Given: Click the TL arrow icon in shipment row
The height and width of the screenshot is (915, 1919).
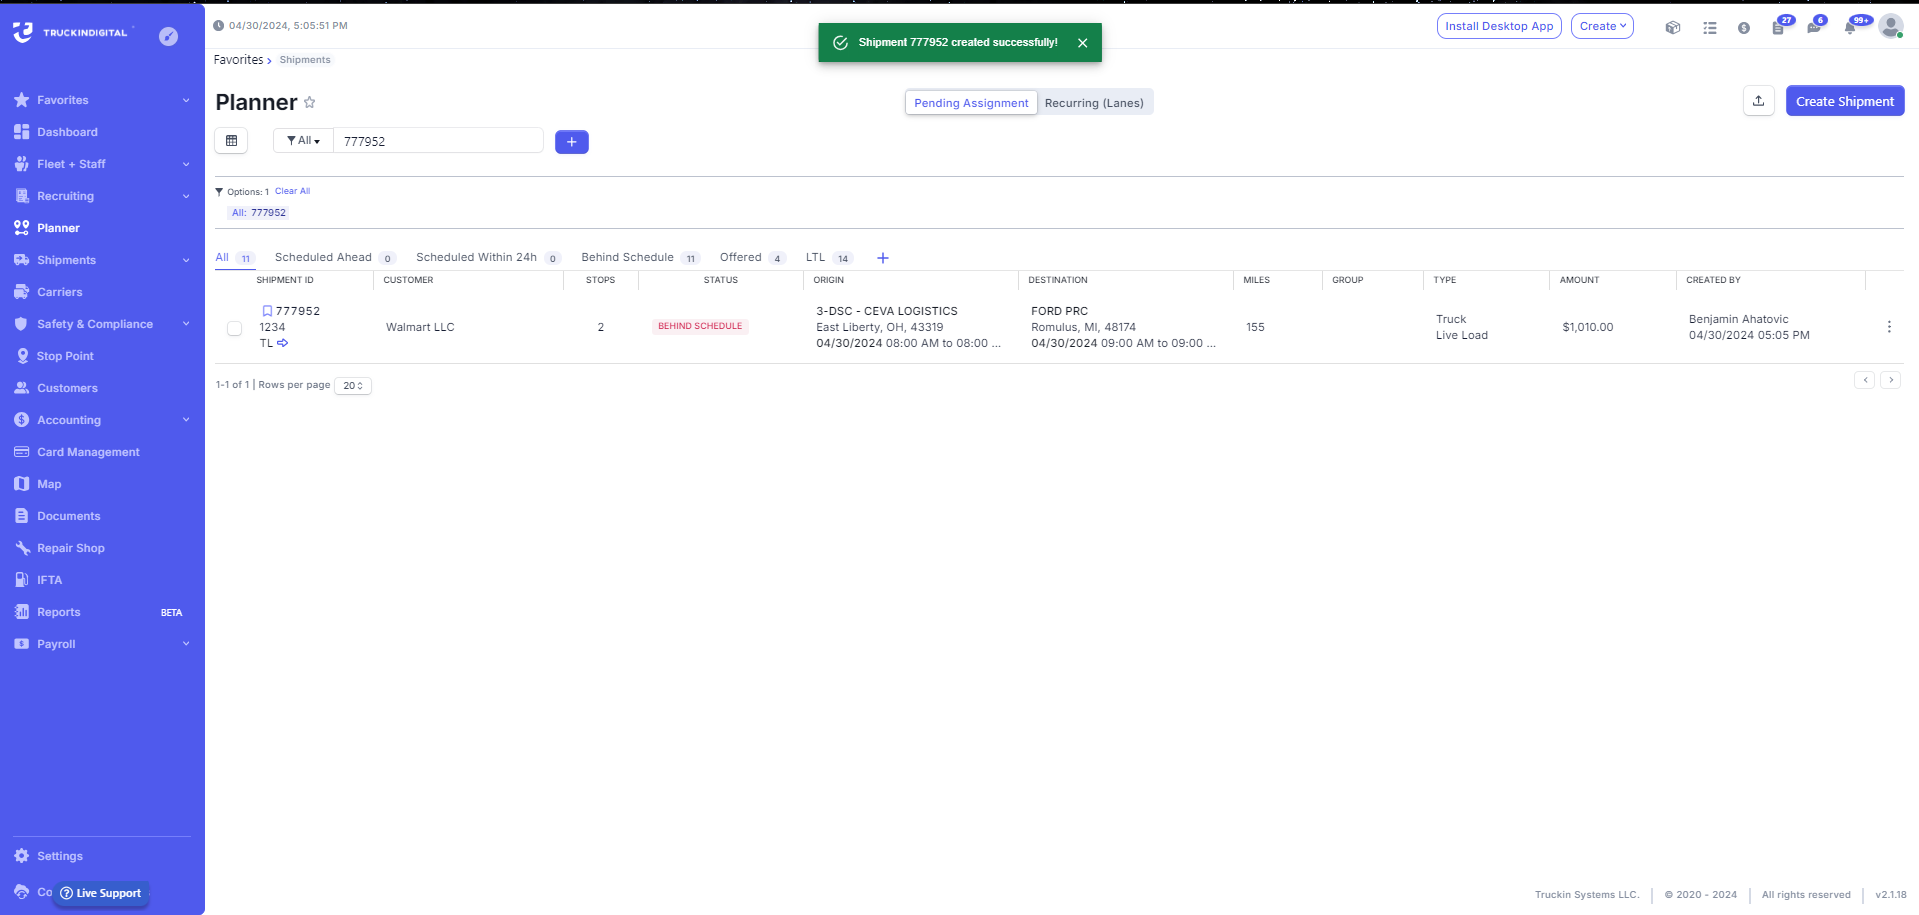Looking at the screenshot, I should pyautogui.click(x=283, y=343).
